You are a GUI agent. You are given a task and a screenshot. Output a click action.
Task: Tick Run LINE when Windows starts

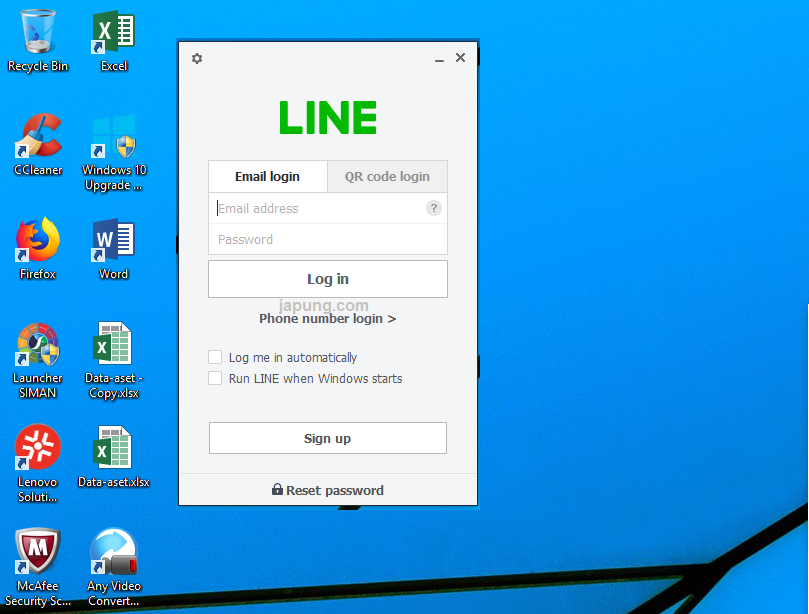click(215, 378)
